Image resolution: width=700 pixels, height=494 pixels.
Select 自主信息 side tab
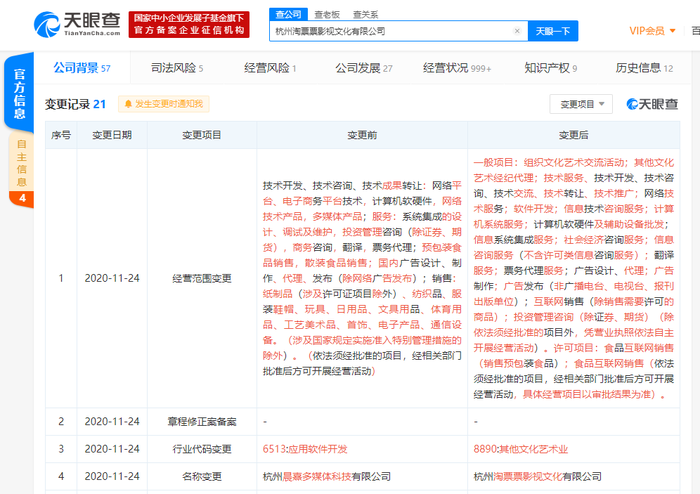21,162
